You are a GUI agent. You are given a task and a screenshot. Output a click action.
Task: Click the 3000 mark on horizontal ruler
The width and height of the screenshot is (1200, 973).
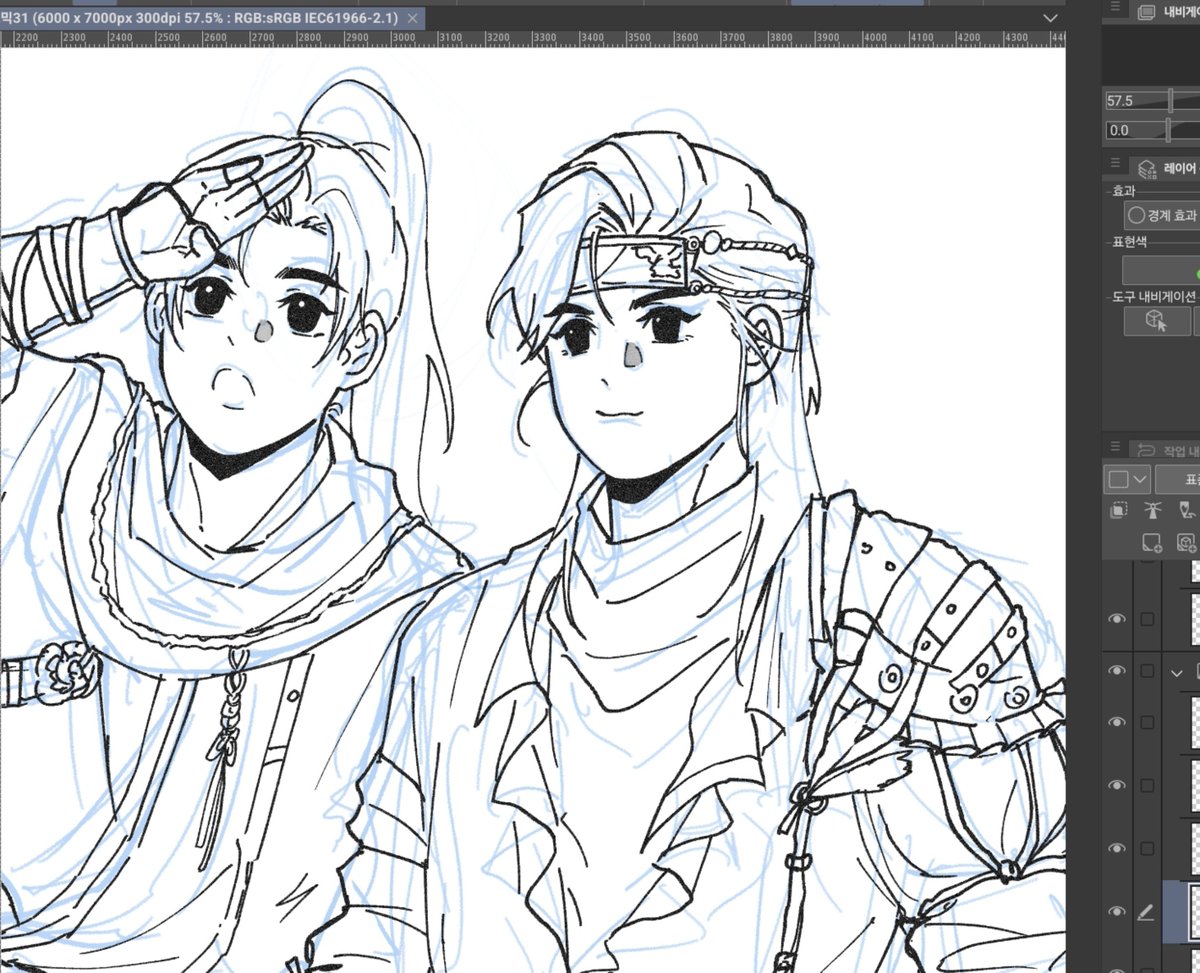(404, 38)
